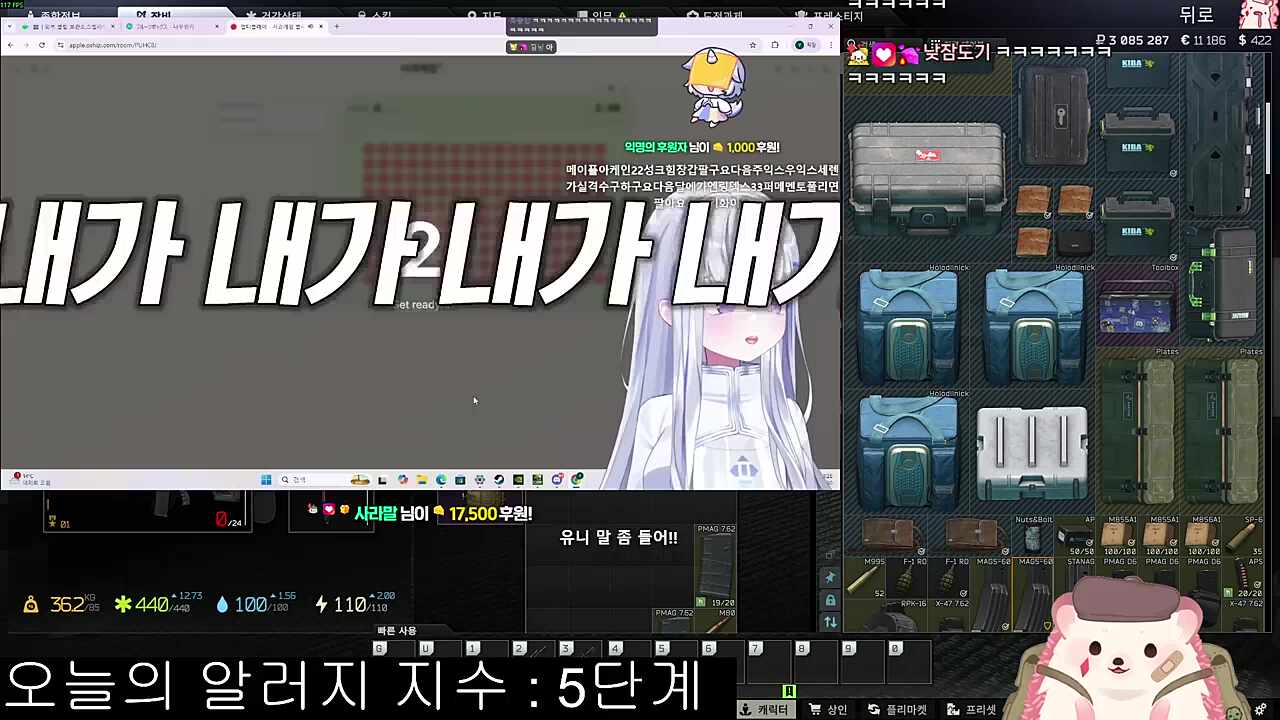Select the Toolbox item in stash
The height and width of the screenshot is (720, 1280).
tap(1137, 306)
